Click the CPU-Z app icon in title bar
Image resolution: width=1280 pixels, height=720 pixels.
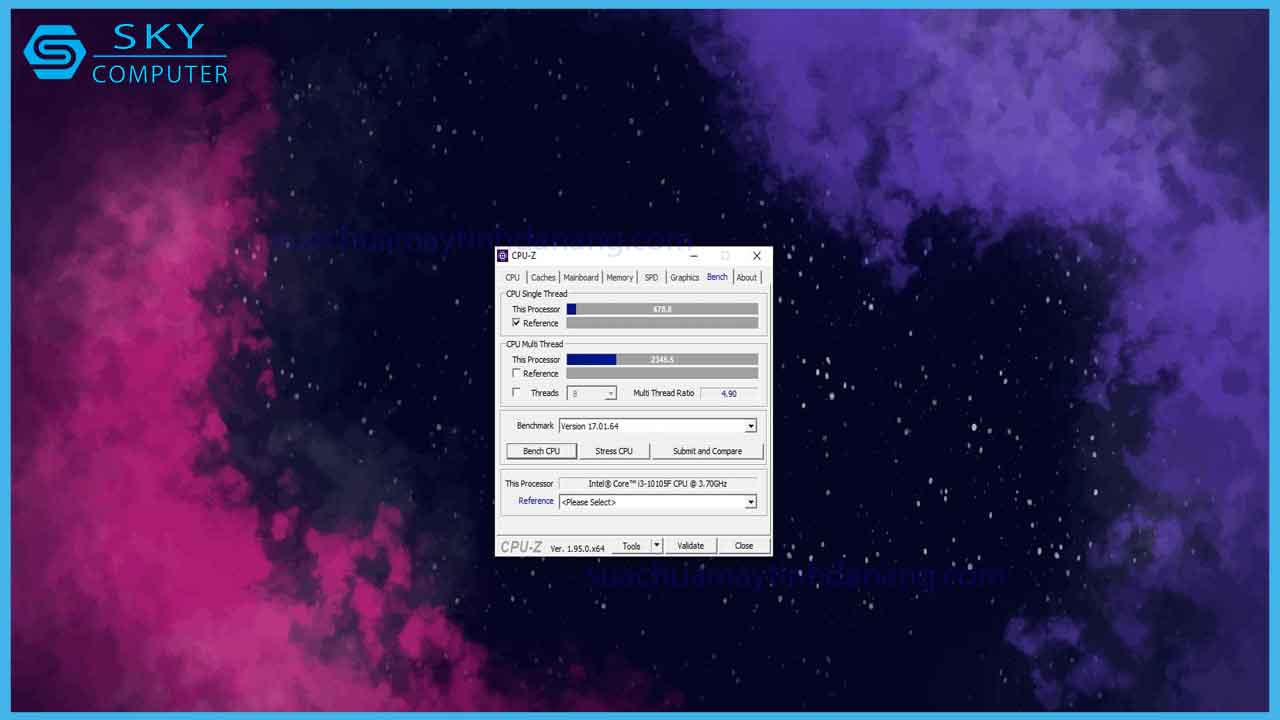click(503, 256)
